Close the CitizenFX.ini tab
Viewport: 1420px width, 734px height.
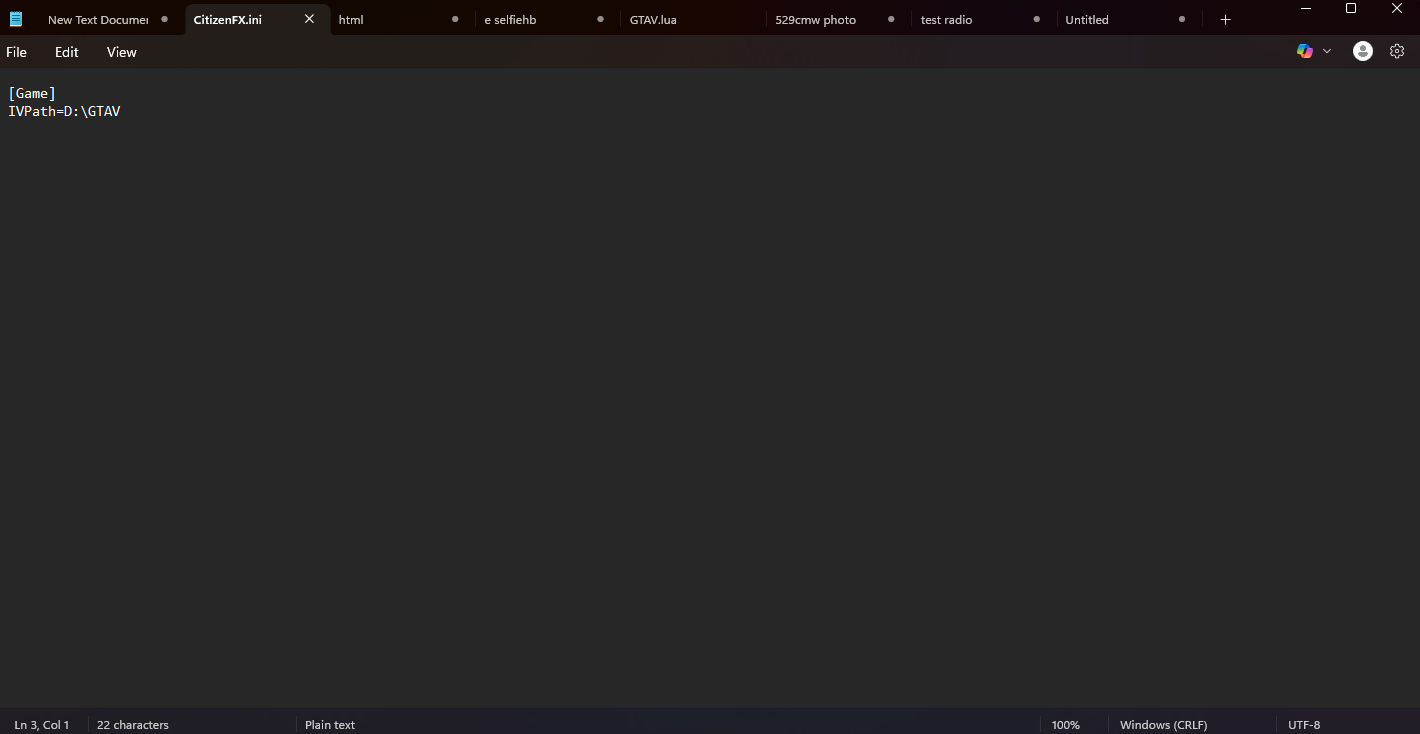tap(309, 19)
